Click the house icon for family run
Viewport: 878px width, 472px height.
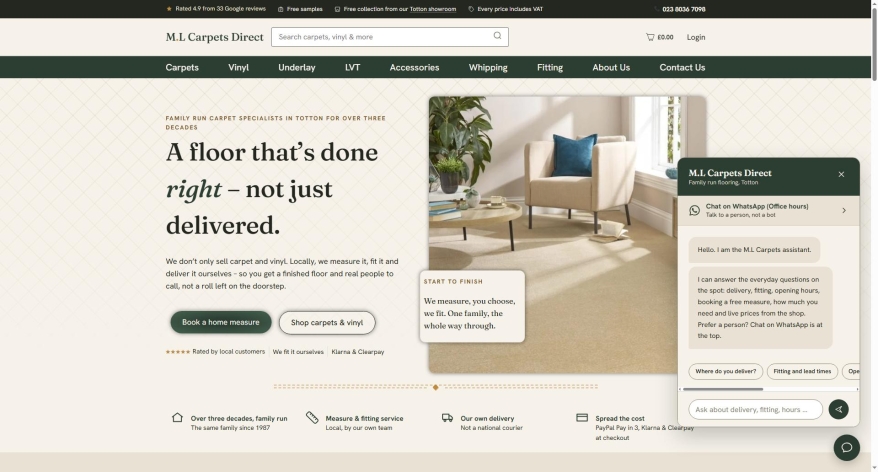tap(177, 417)
